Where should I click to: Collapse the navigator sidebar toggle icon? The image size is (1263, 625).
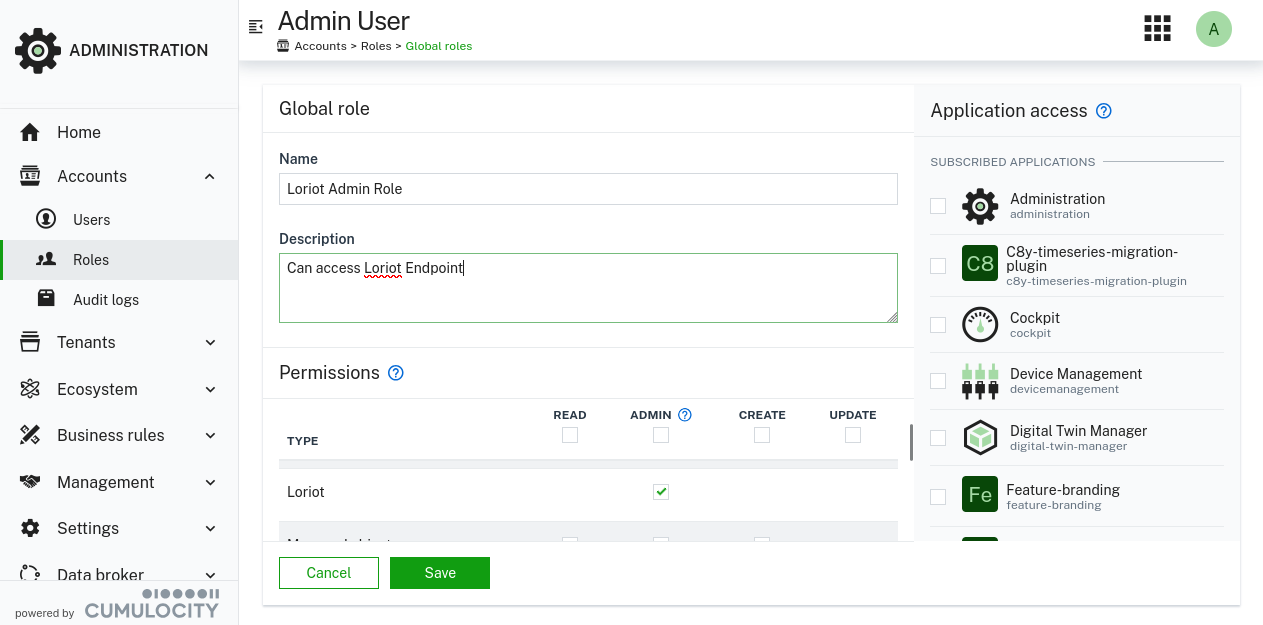click(256, 27)
